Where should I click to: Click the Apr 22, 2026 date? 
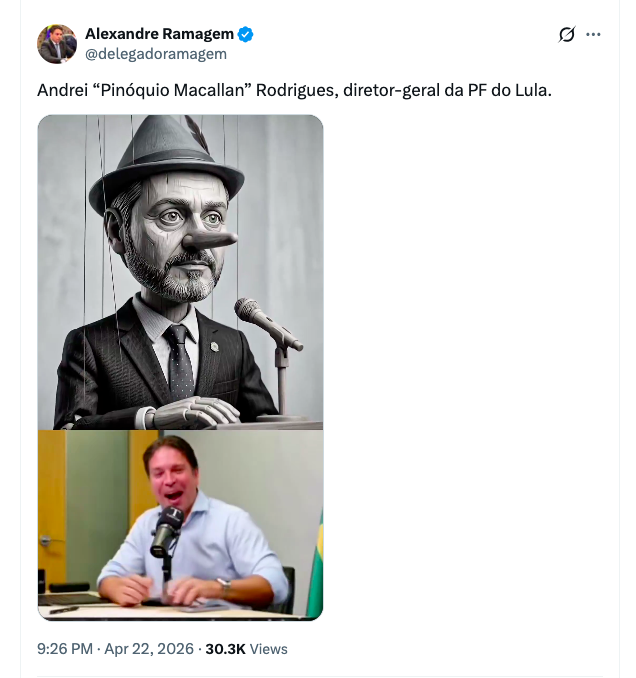click(x=148, y=649)
